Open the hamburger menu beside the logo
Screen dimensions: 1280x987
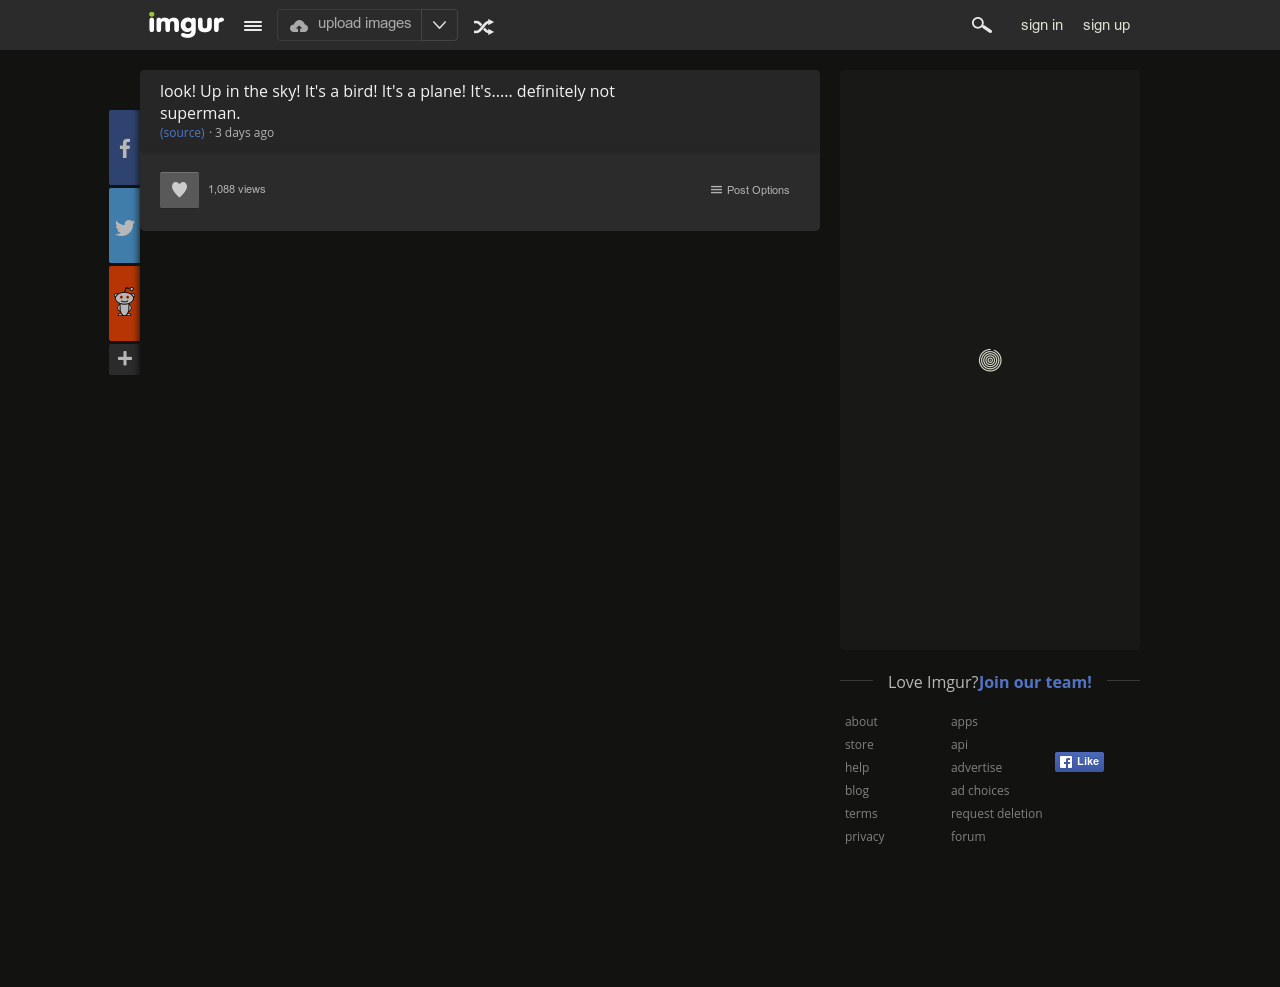coord(253,26)
